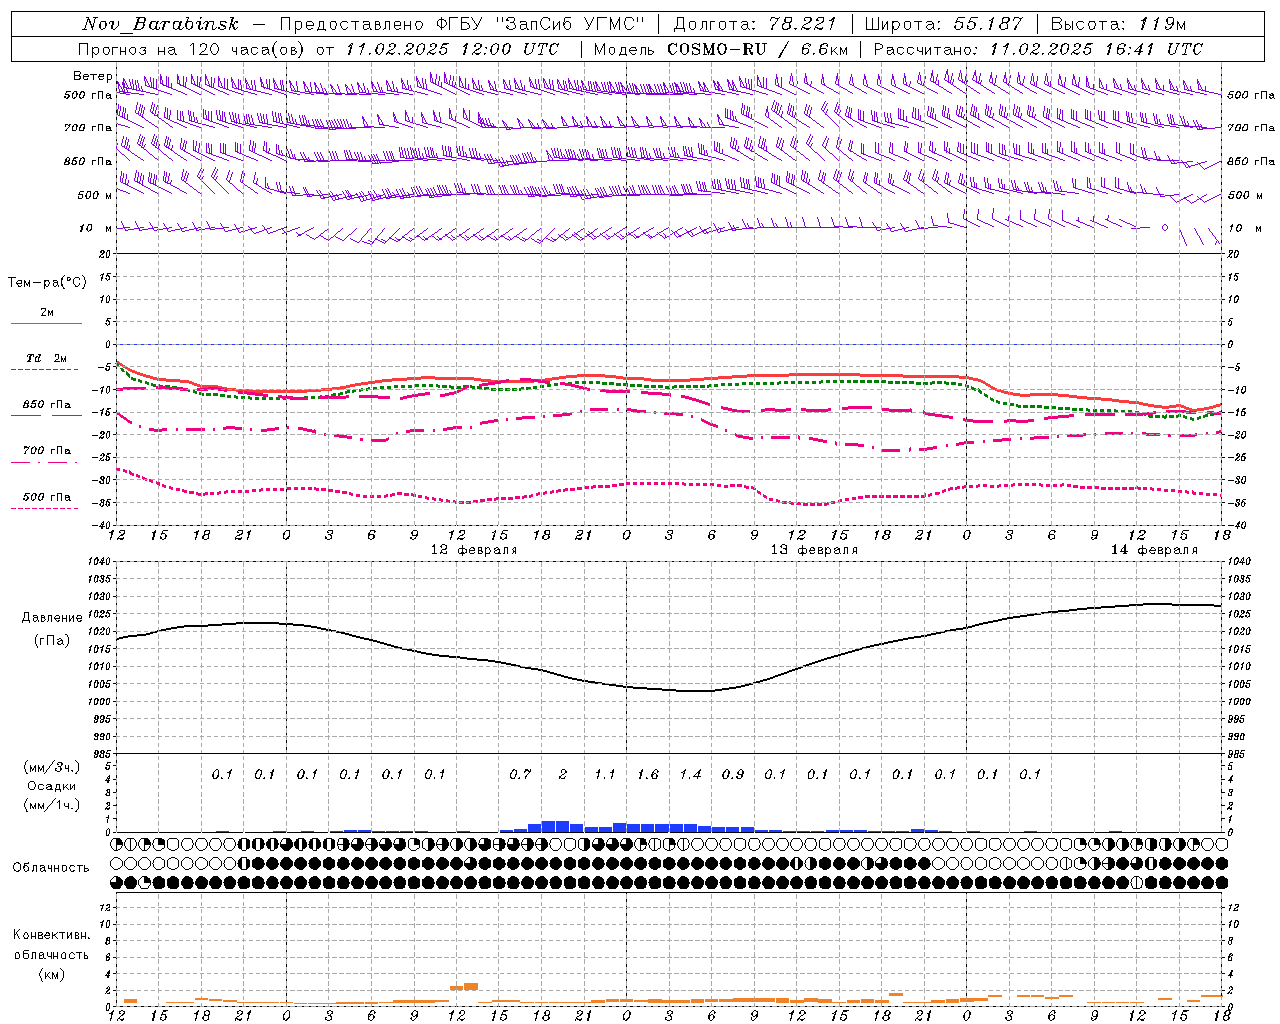Click the 3-hour precipitation value 1.1
Screen dimensions: 1280x1024
pos(605,775)
